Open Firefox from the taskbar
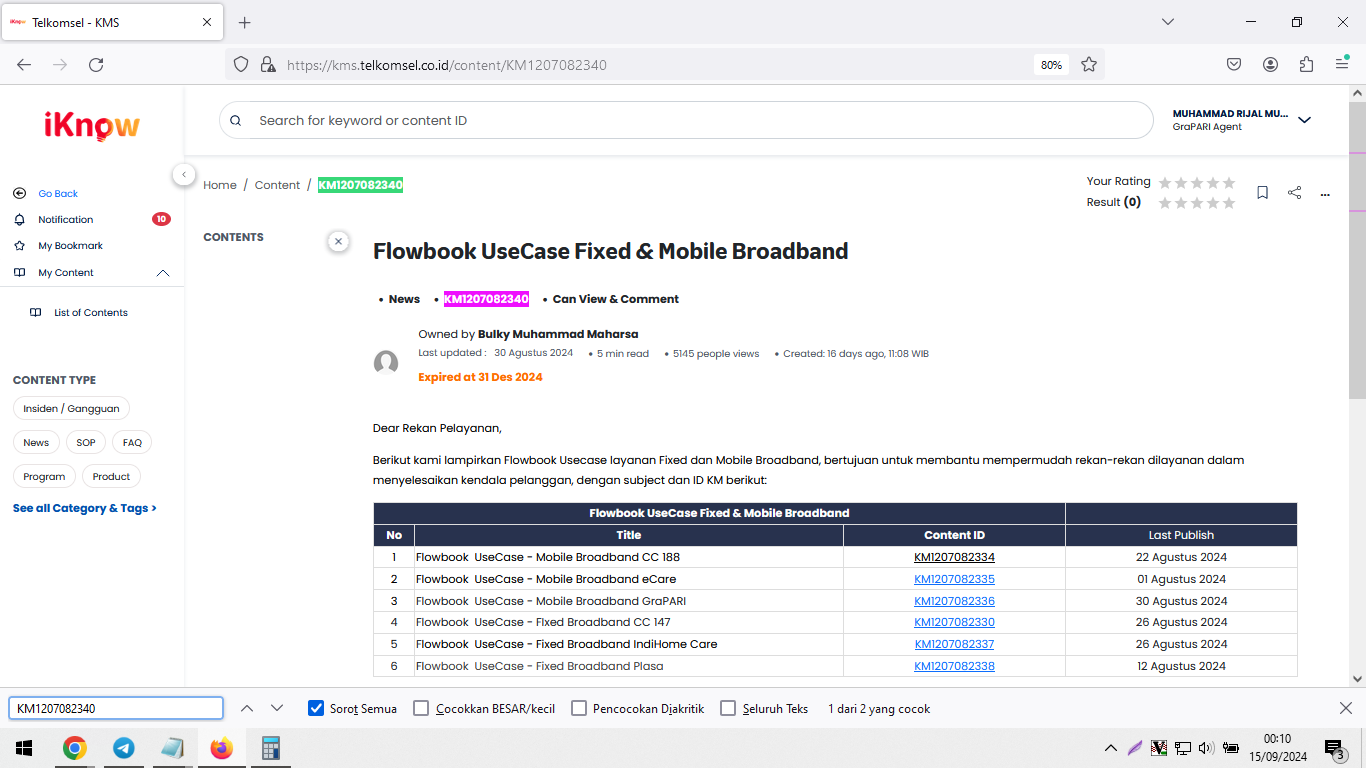The height and width of the screenshot is (768, 1366). 221,748
